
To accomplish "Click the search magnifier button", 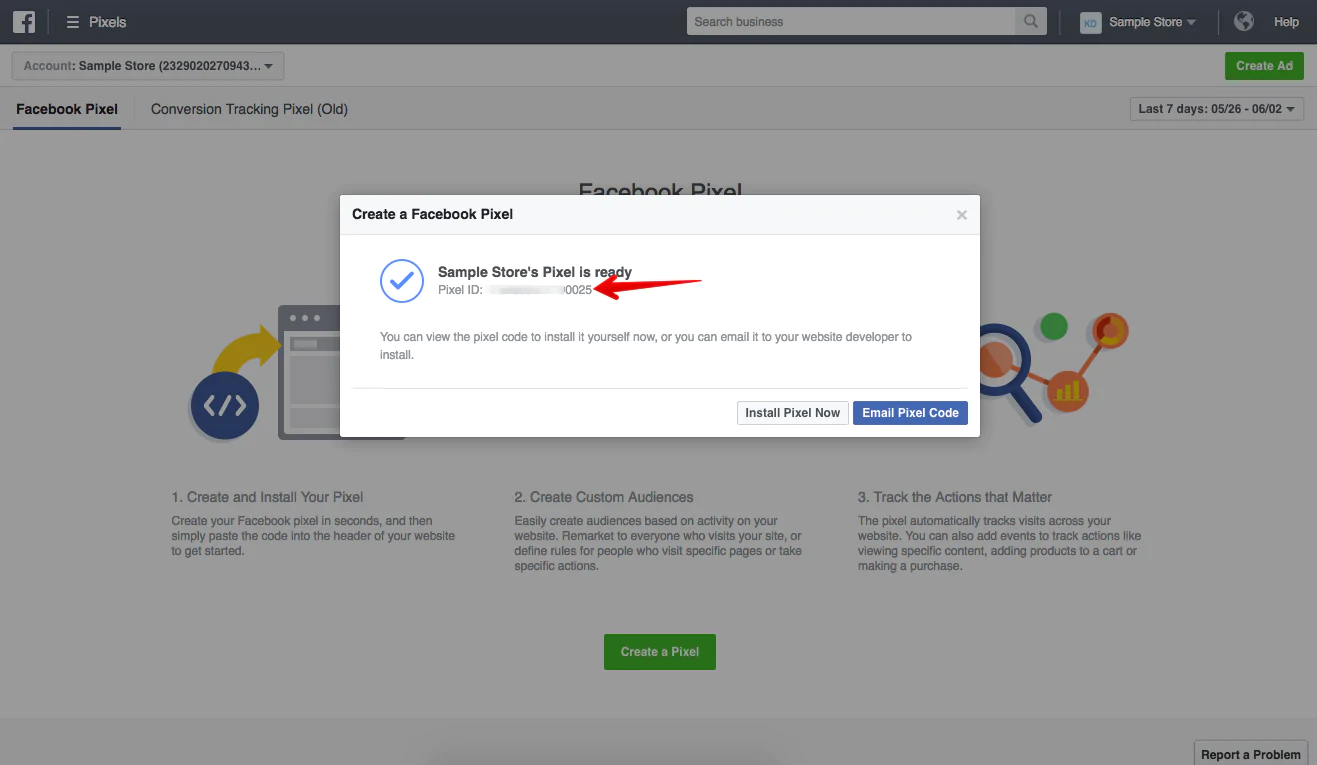I will coord(1030,21).
